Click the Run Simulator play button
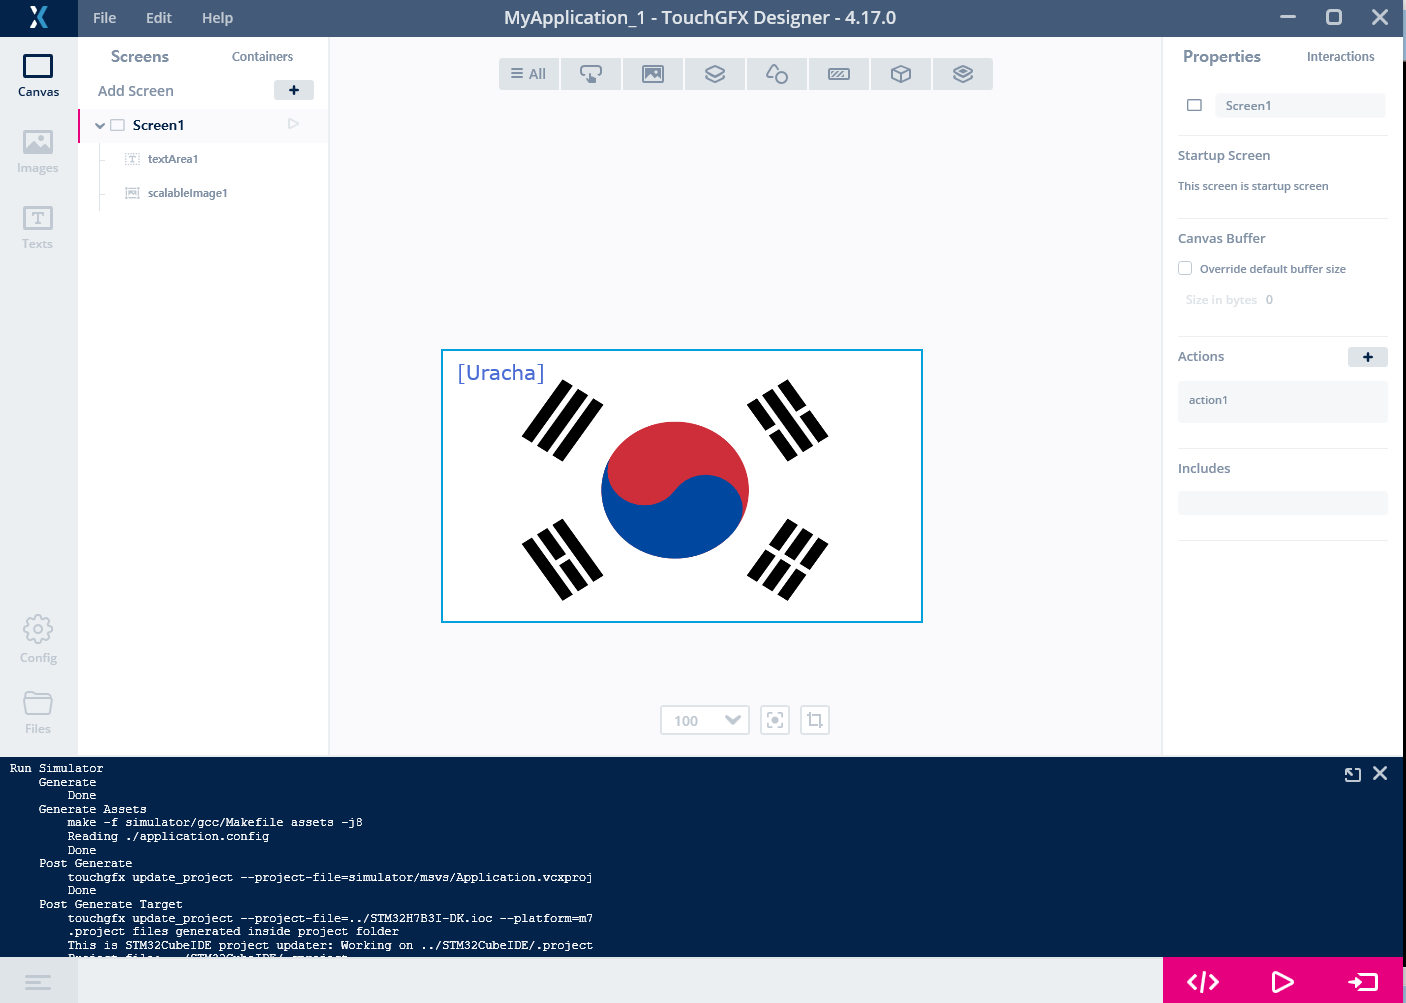This screenshot has height=1003, width=1406. 1282,982
